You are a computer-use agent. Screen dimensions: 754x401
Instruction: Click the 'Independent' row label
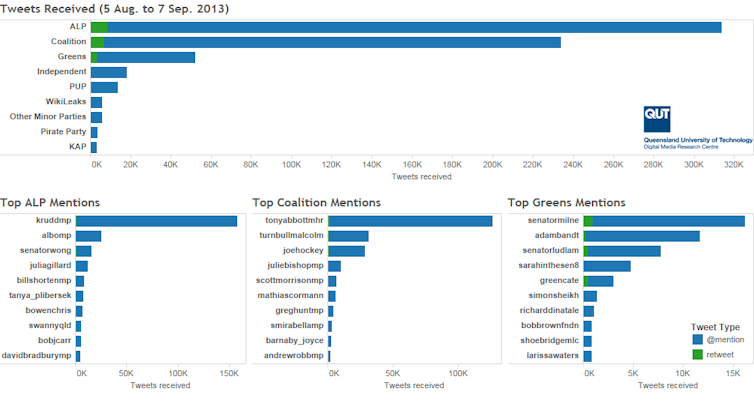pyautogui.click(x=62, y=71)
